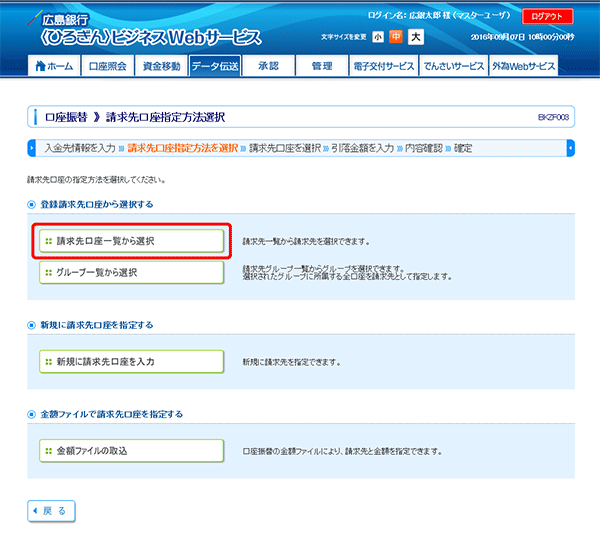The height and width of the screenshot is (552, 600).
Task: Click right arrow of step progress bar
Action: point(571,148)
